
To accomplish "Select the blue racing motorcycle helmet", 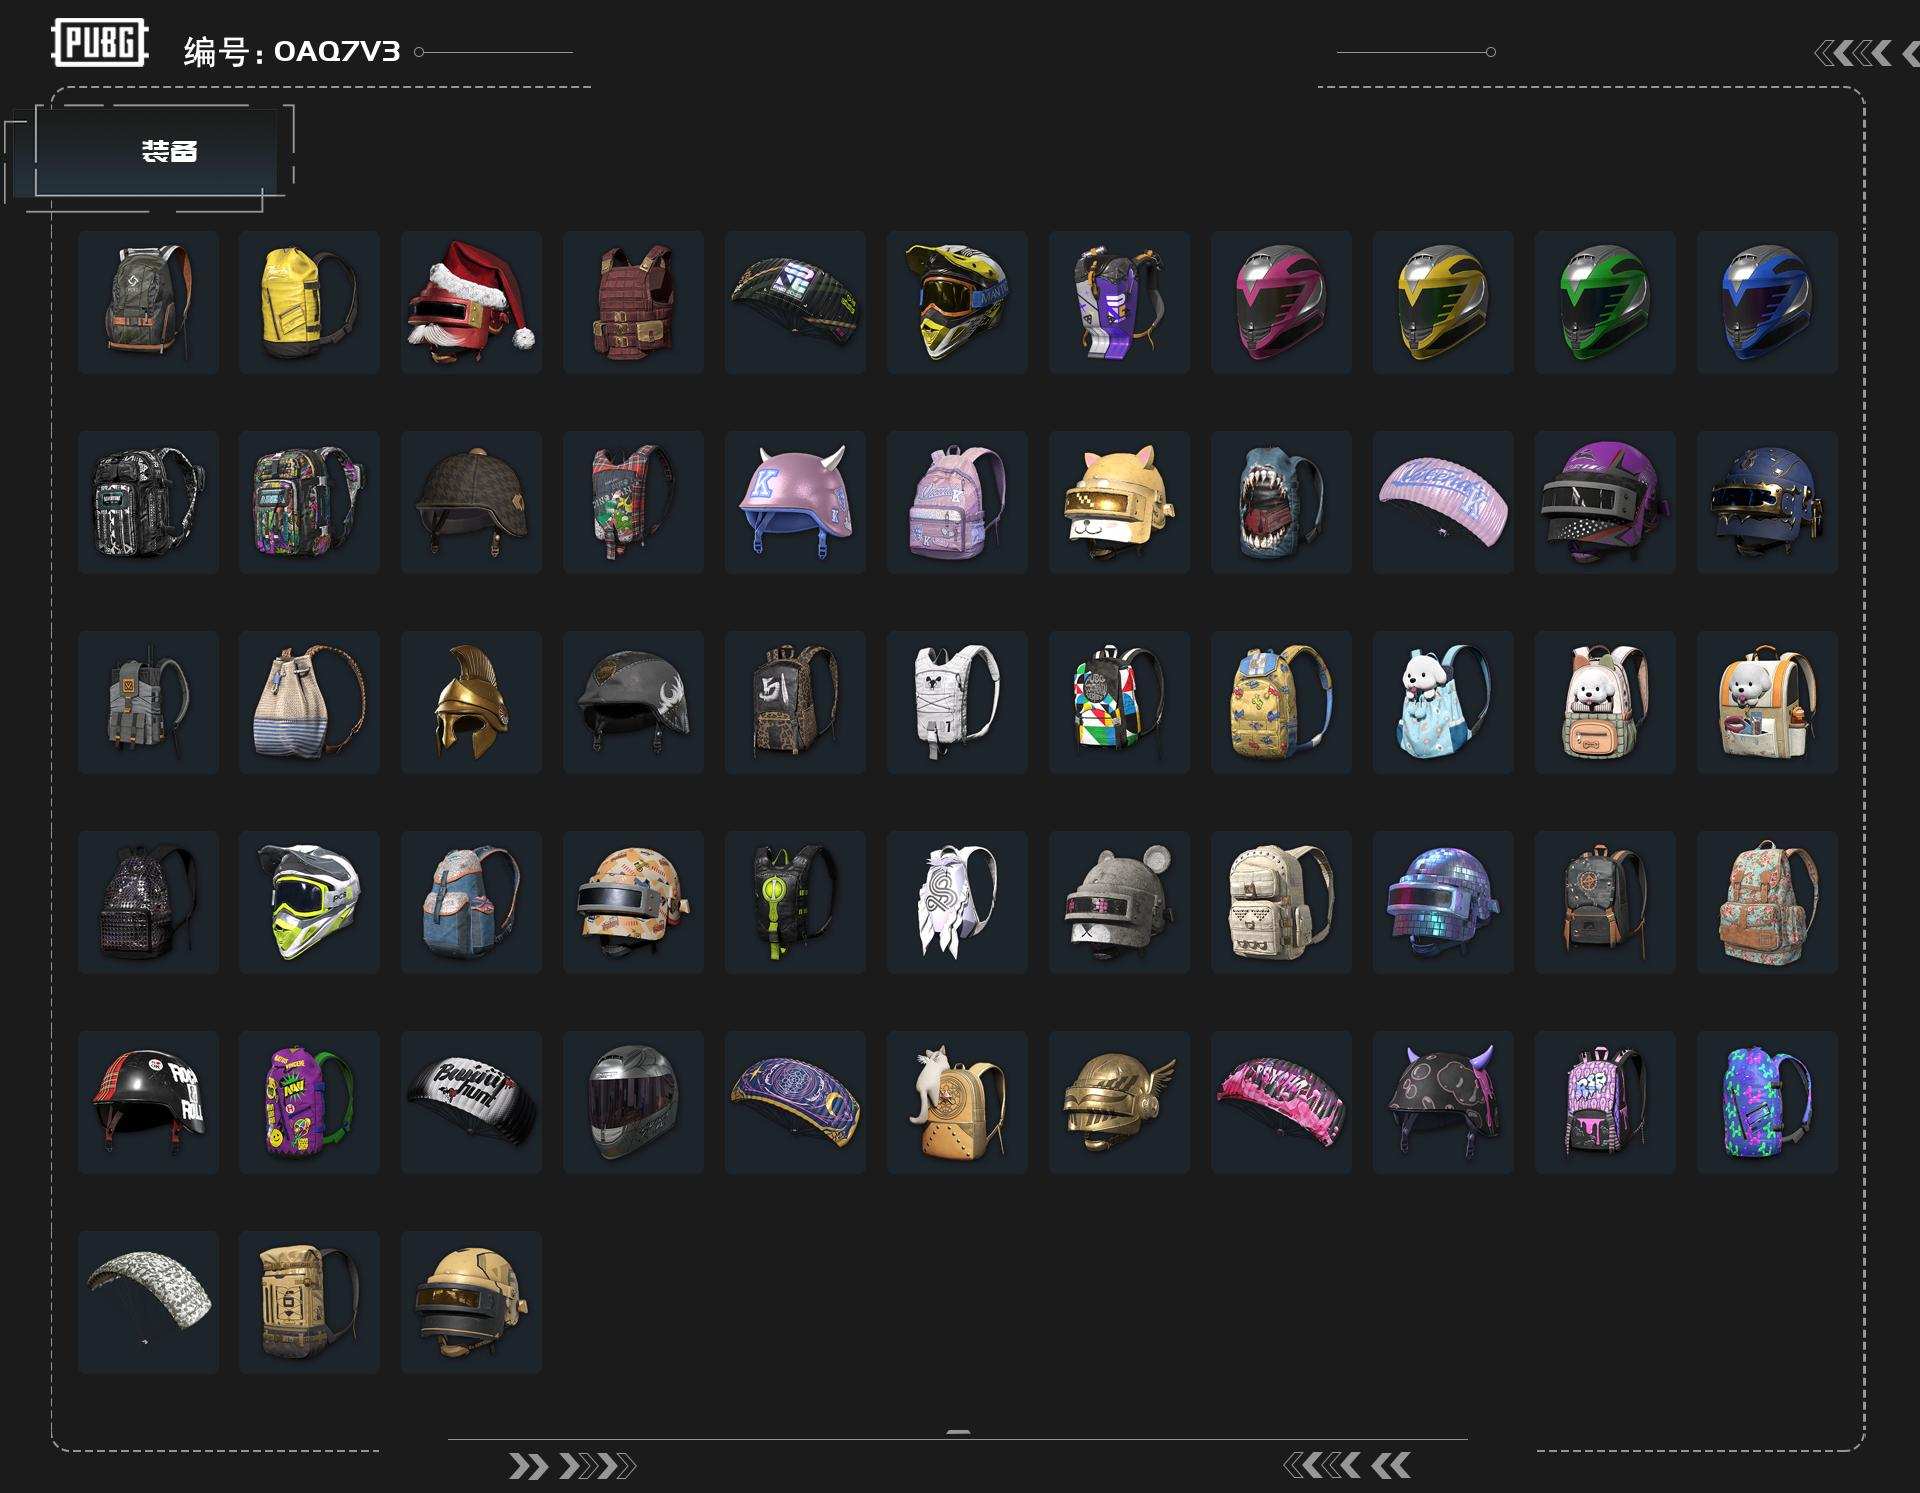I will (x=1767, y=302).
